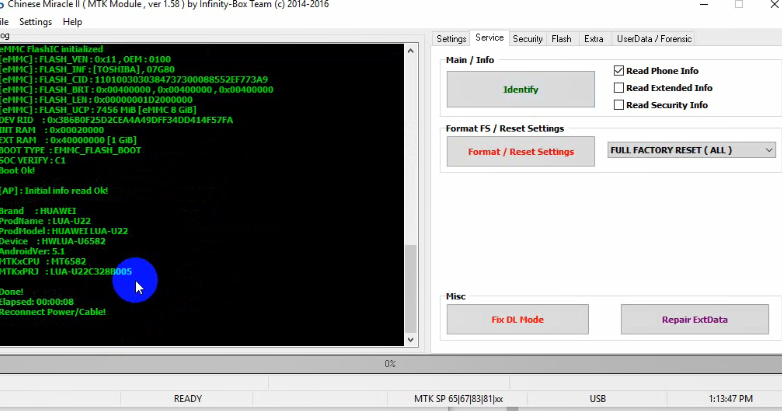
Task: Click 'Reconnect Power/Cable!' log text
Action: (x=53, y=312)
